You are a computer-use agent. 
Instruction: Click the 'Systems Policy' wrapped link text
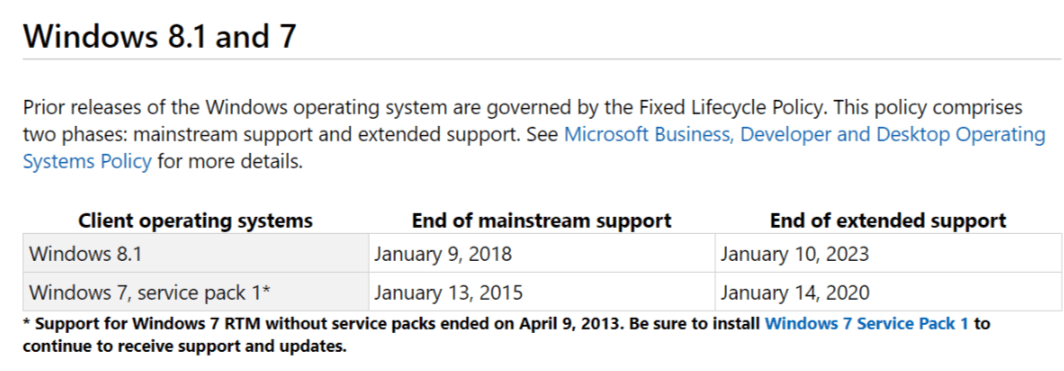pyautogui.click(x=87, y=163)
